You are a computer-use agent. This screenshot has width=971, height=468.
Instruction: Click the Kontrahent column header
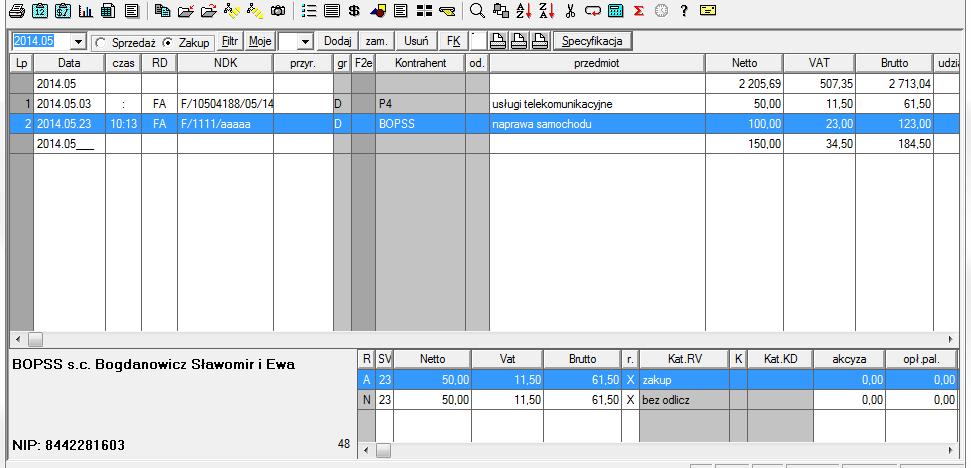coord(420,63)
